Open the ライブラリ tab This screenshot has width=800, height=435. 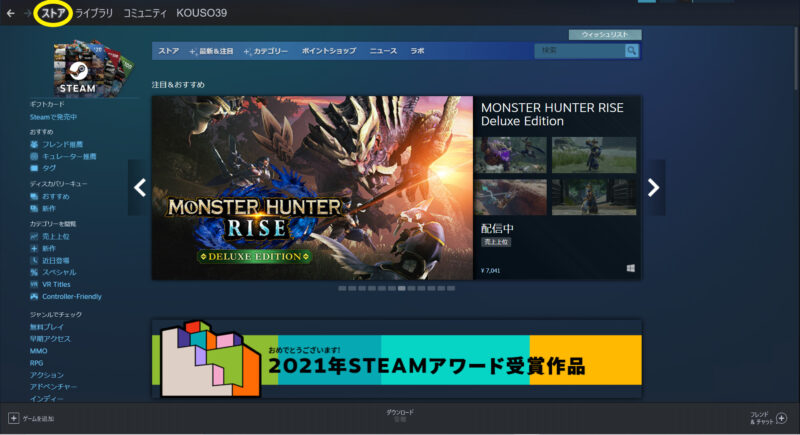[x=94, y=13]
